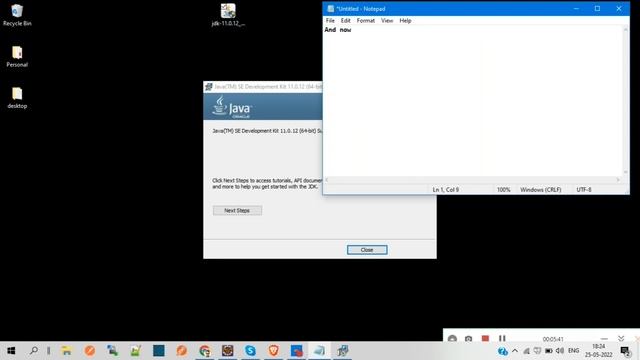Screen dimensions: 640x360
Task: Switch to Notepad taskbar icon
Action: pyautogui.click(x=320, y=351)
